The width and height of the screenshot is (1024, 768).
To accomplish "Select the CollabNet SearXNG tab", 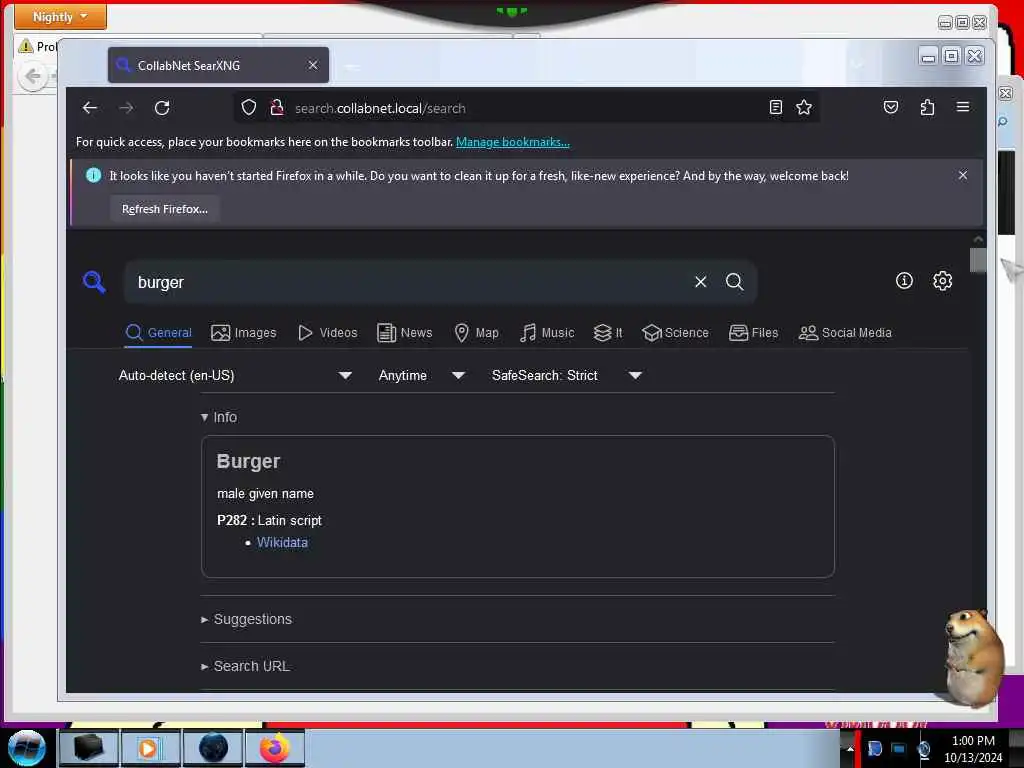I will click(x=218, y=65).
